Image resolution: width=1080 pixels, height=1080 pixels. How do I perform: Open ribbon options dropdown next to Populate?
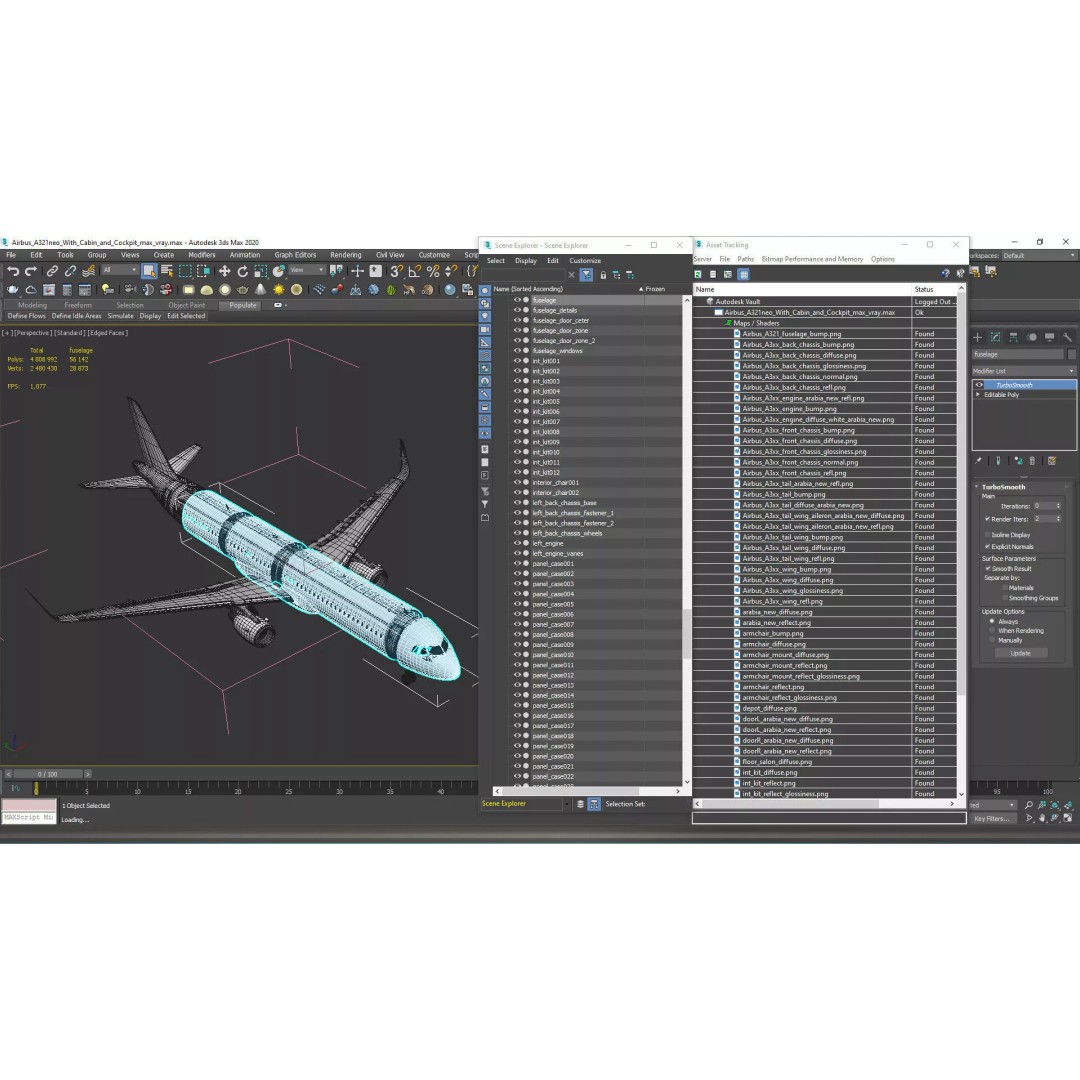point(280,305)
